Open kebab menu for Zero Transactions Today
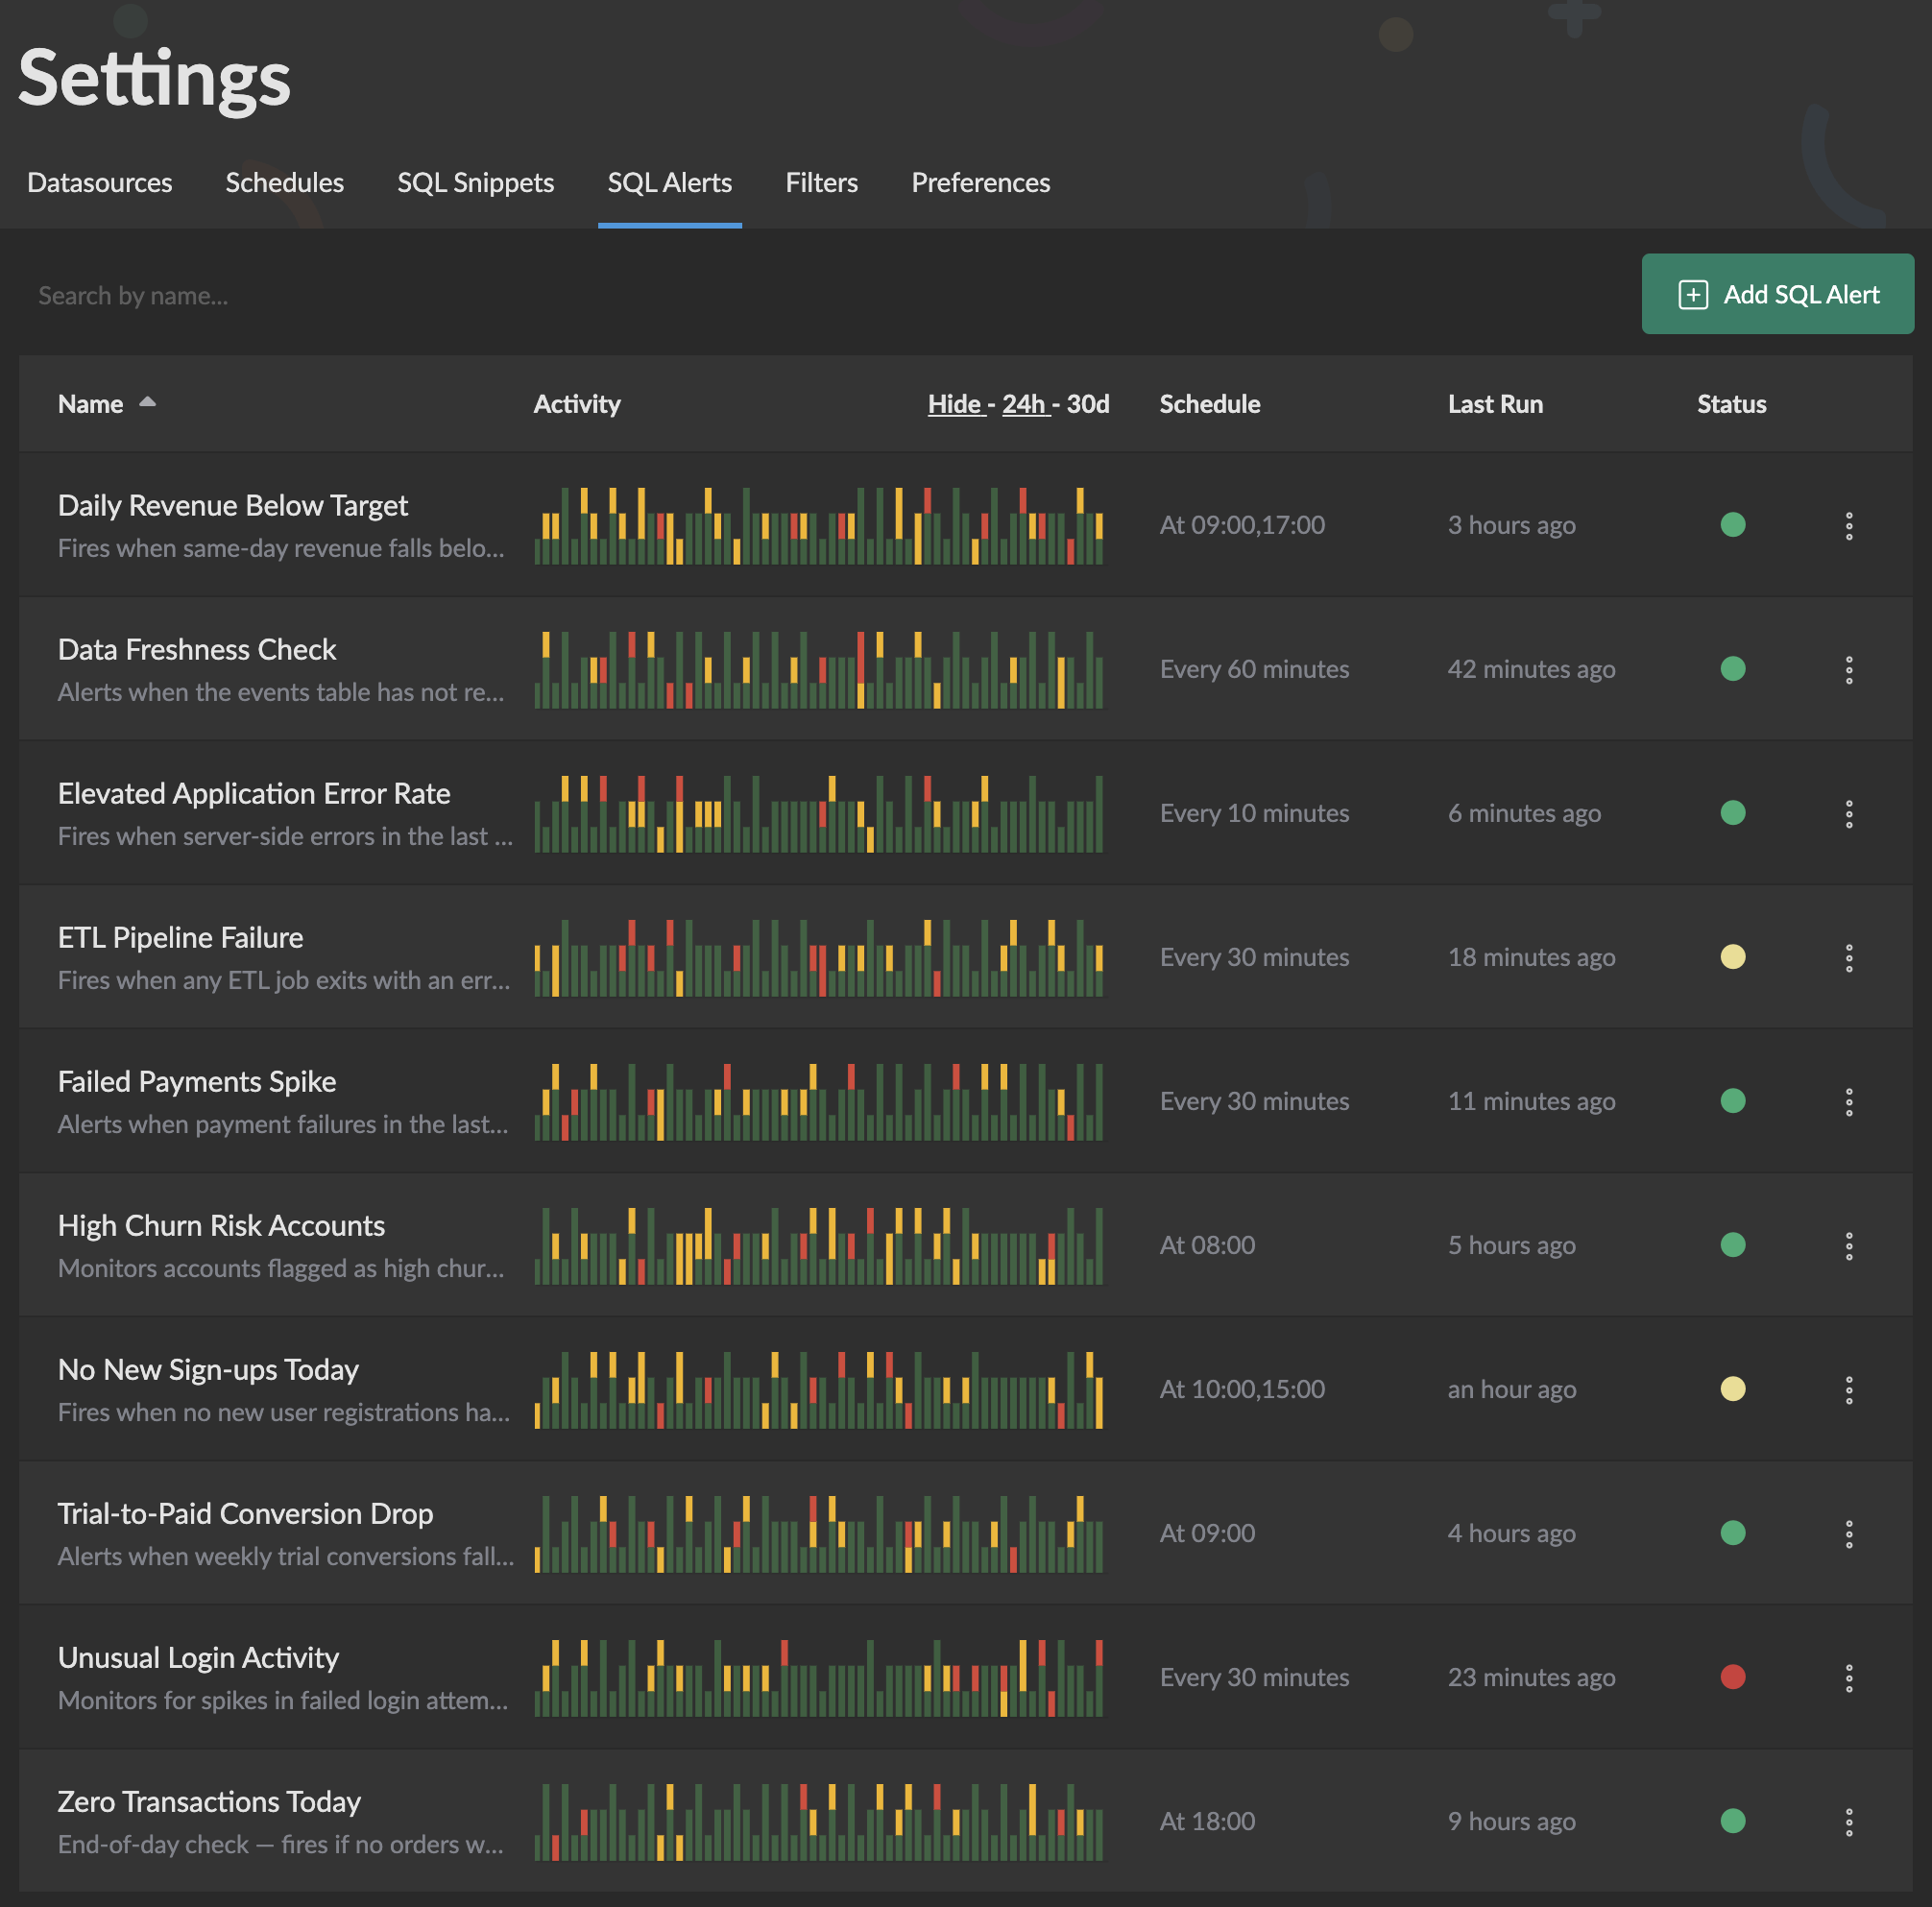This screenshot has width=1932, height=1907. coord(1848,1821)
